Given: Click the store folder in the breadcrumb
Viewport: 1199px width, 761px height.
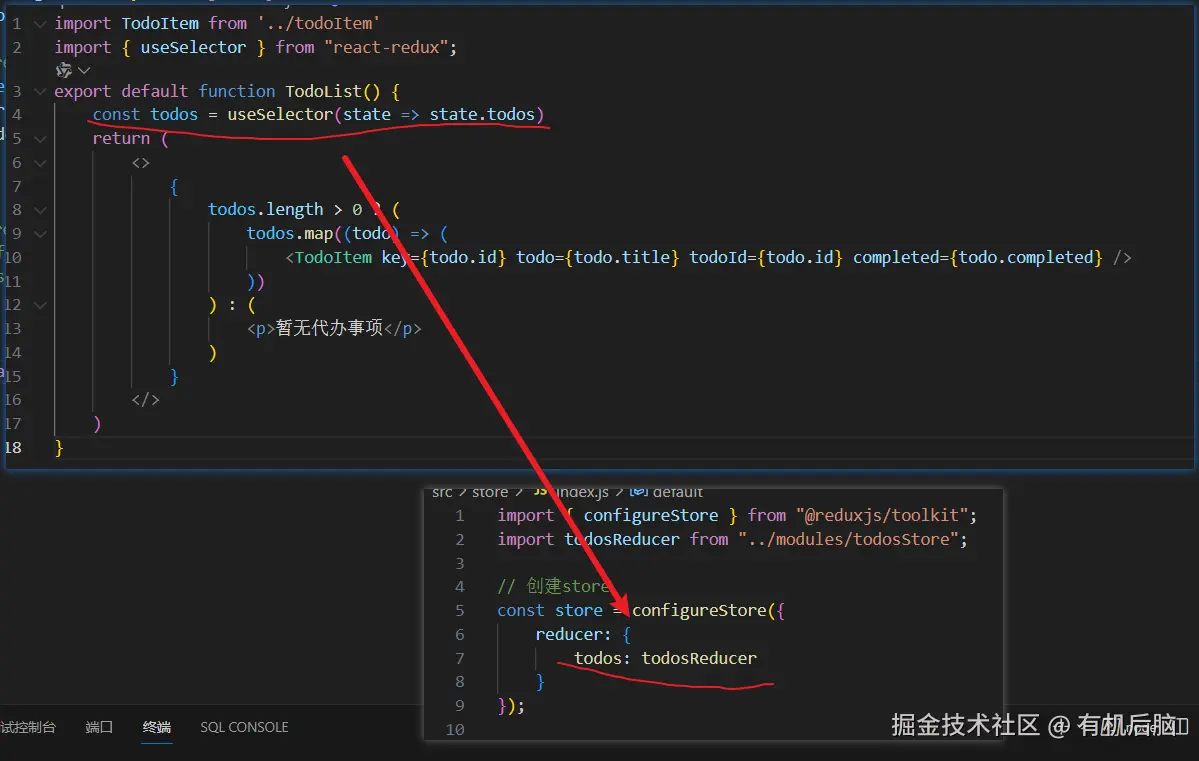Looking at the screenshot, I should coord(490,492).
